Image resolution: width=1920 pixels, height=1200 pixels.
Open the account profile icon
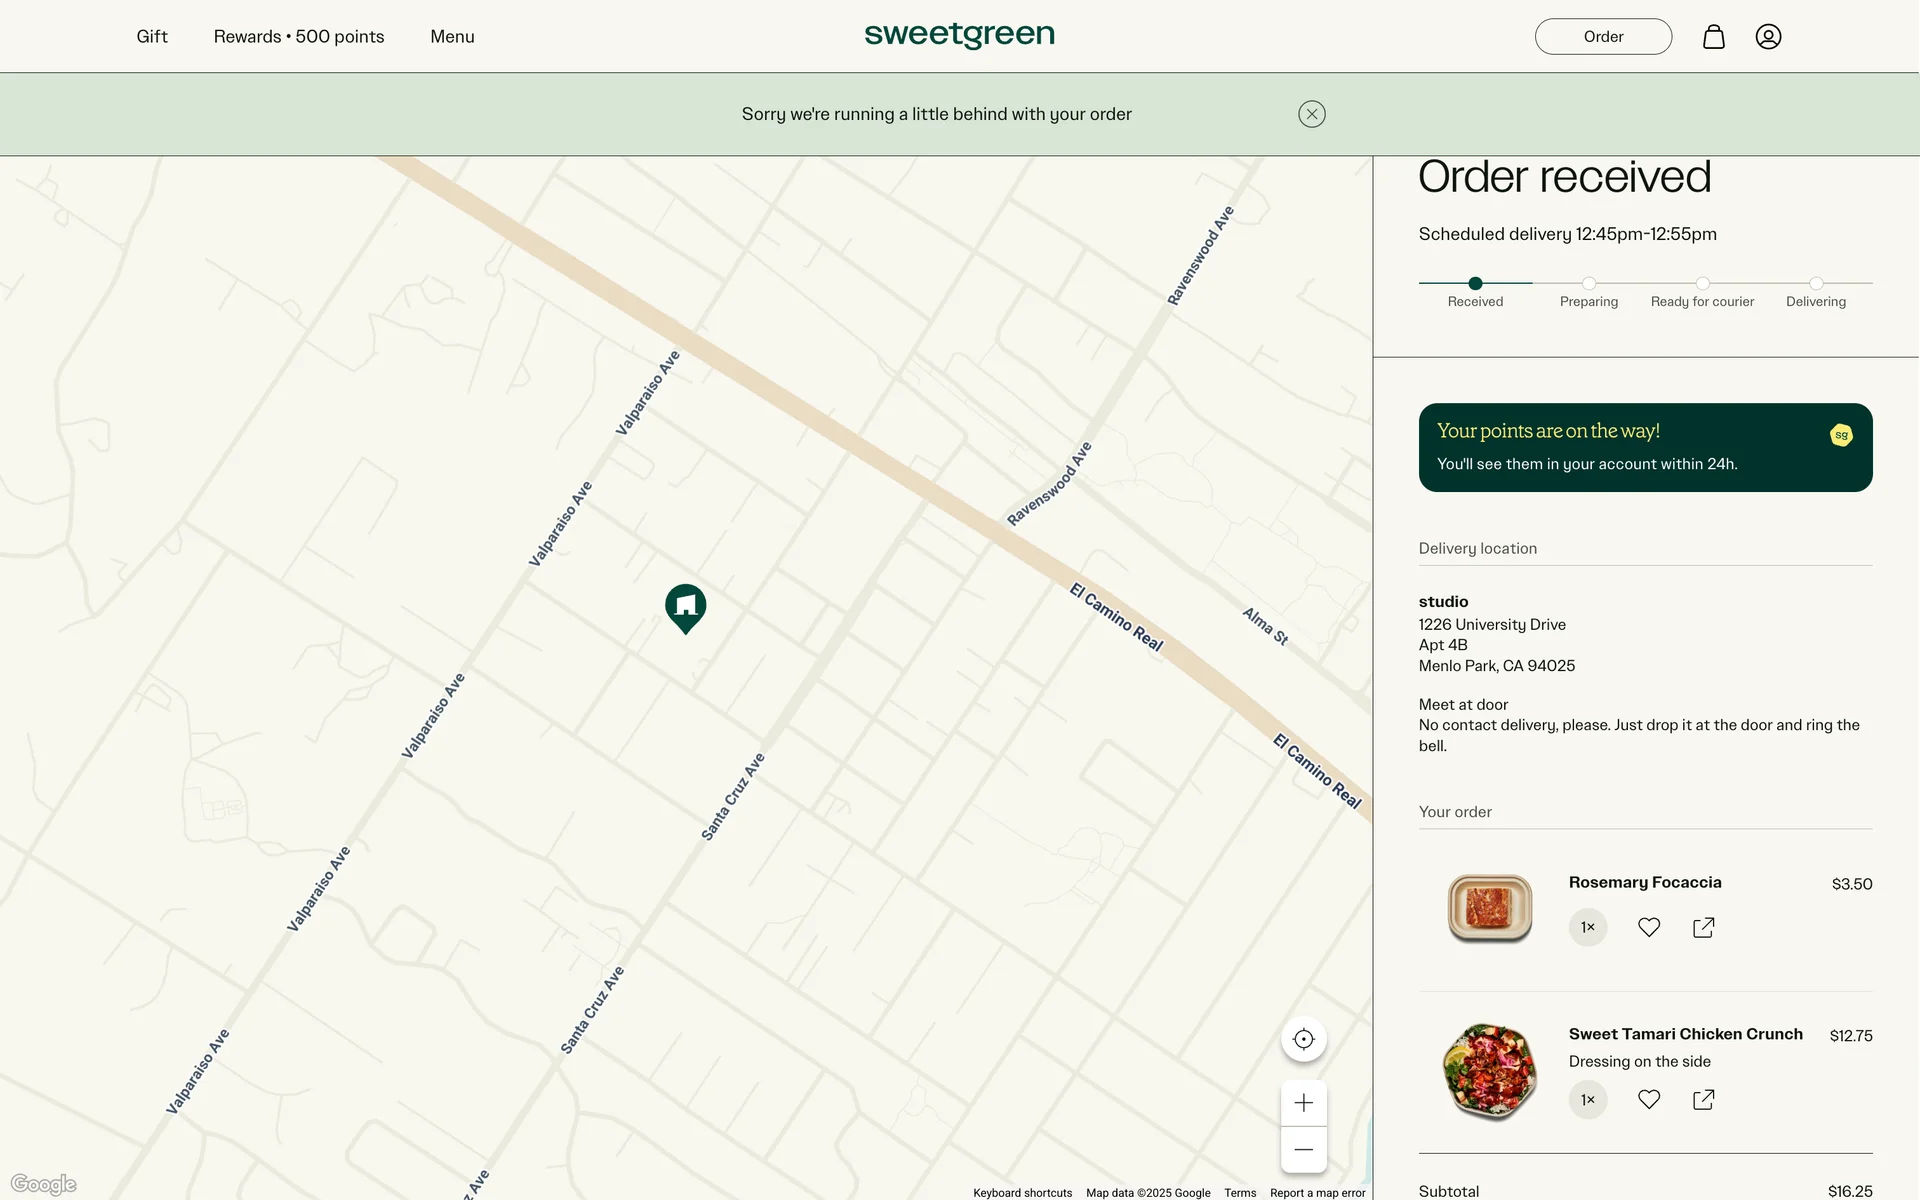tap(1767, 37)
